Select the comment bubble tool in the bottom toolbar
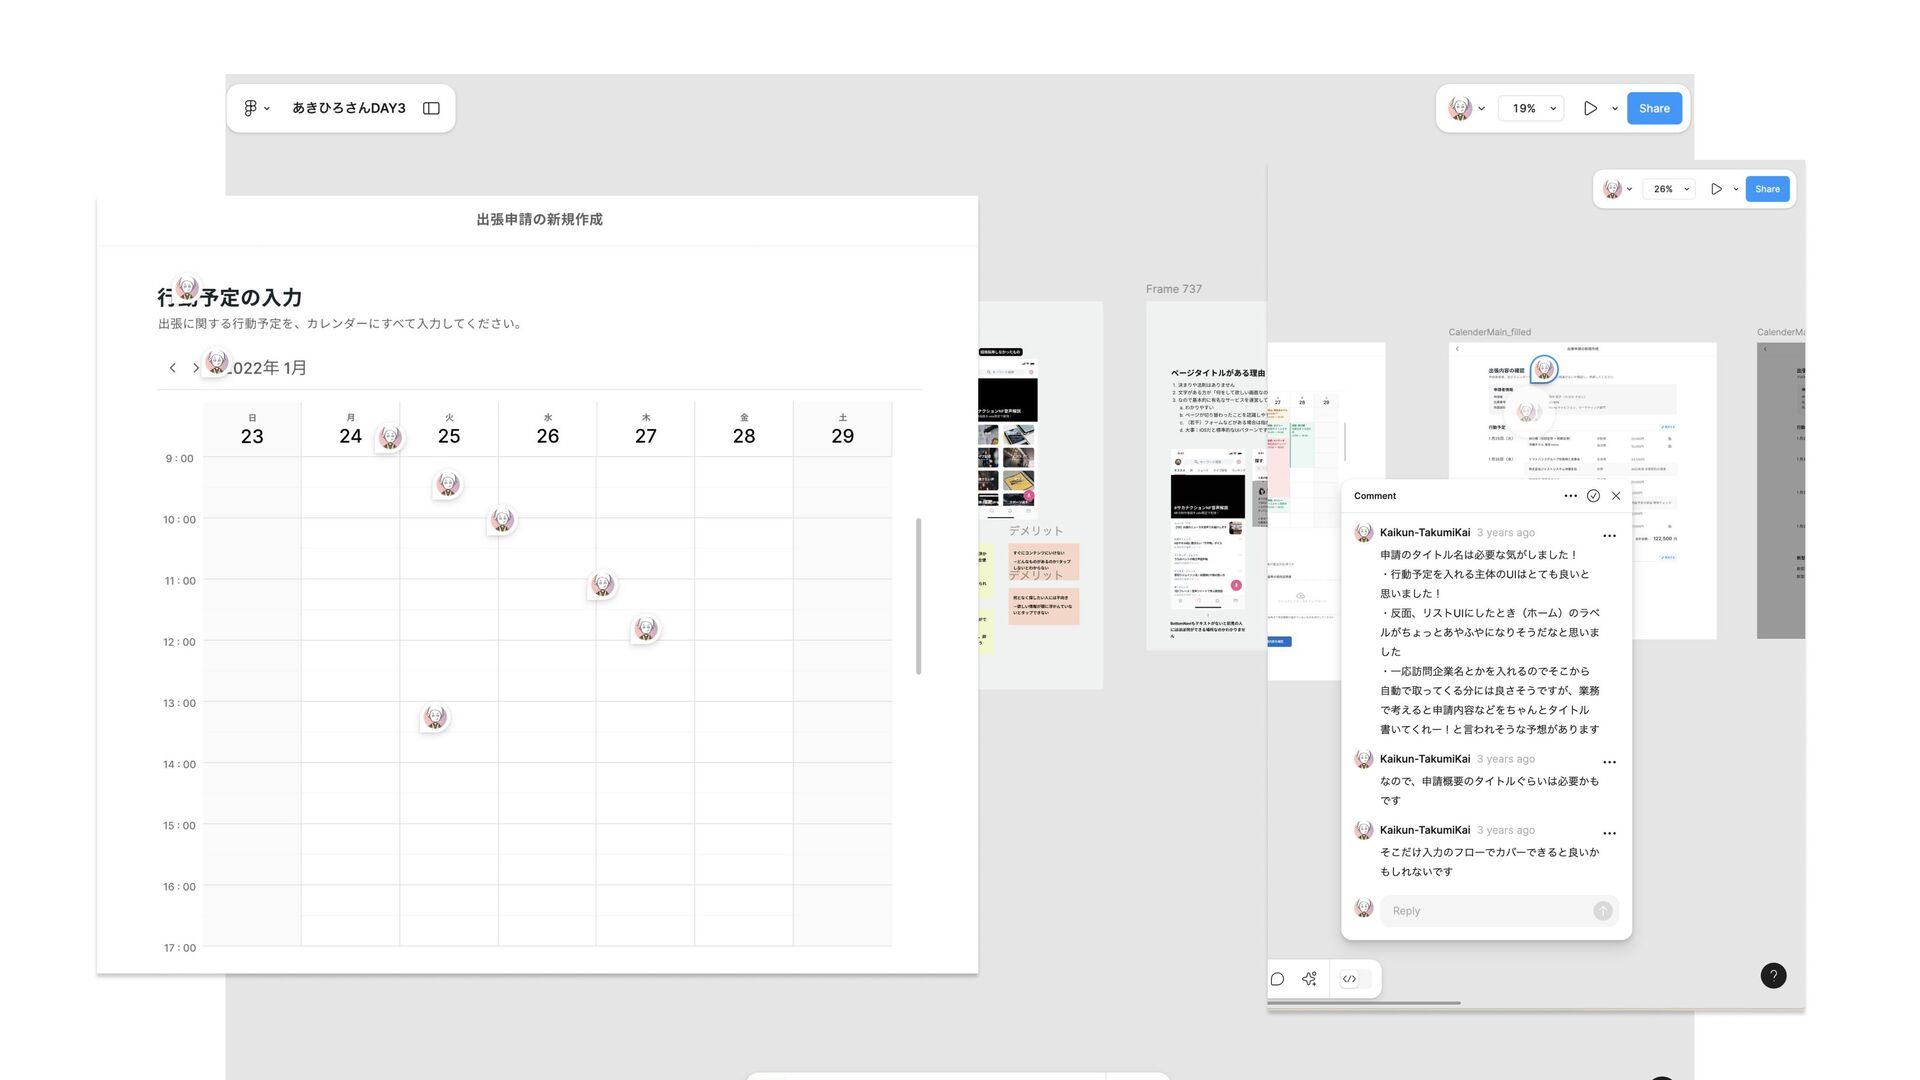Image resolution: width=1920 pixels, height=1080 pixels. tap(1277, 979)
